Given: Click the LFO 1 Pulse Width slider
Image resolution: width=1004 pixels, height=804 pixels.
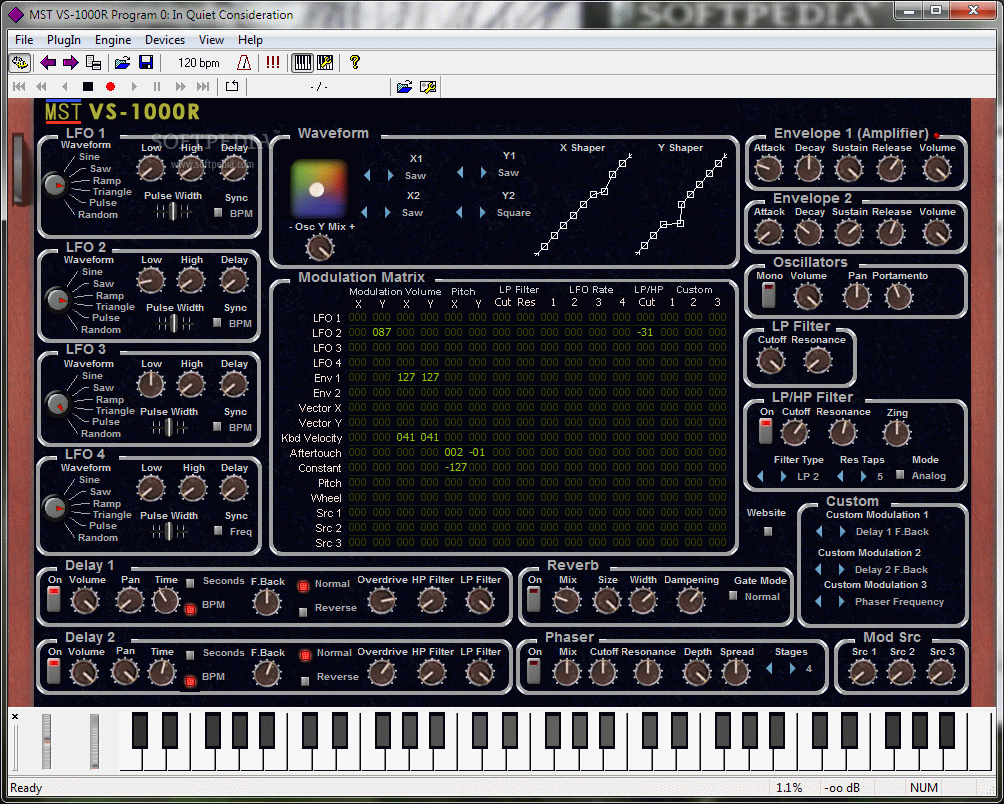Looking at the screenshot, I should (172, 212).
